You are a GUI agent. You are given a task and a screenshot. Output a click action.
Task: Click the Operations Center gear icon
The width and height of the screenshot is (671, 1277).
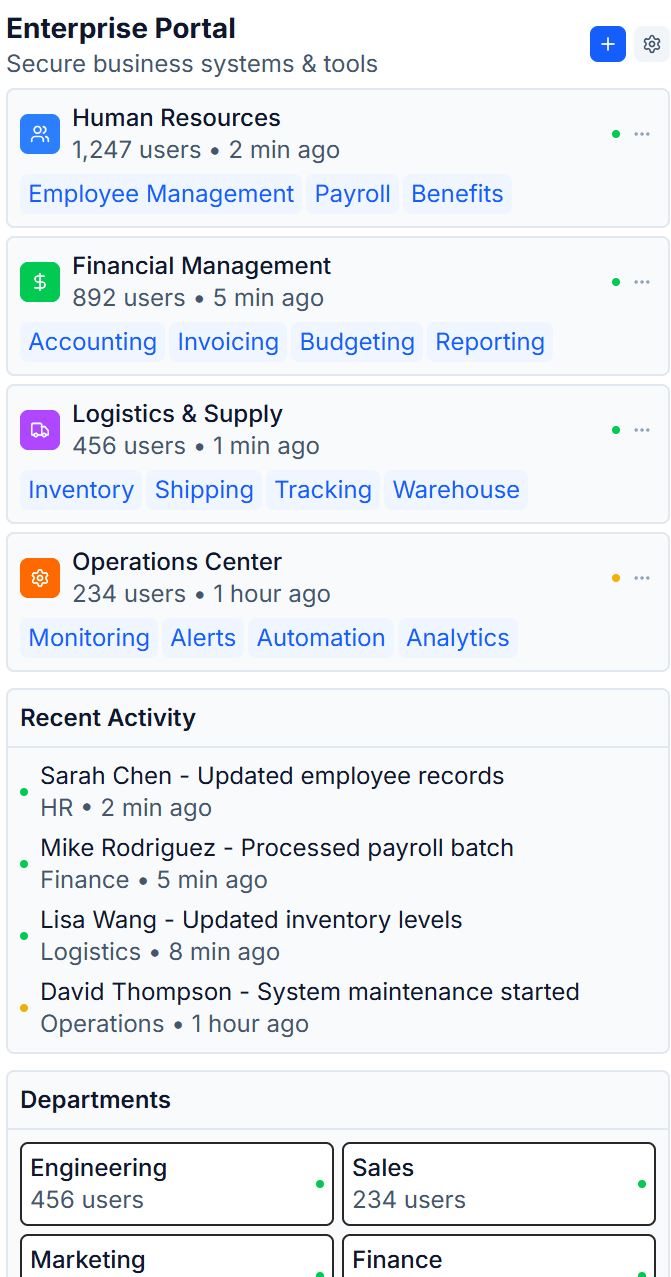(x=40, y=578)
